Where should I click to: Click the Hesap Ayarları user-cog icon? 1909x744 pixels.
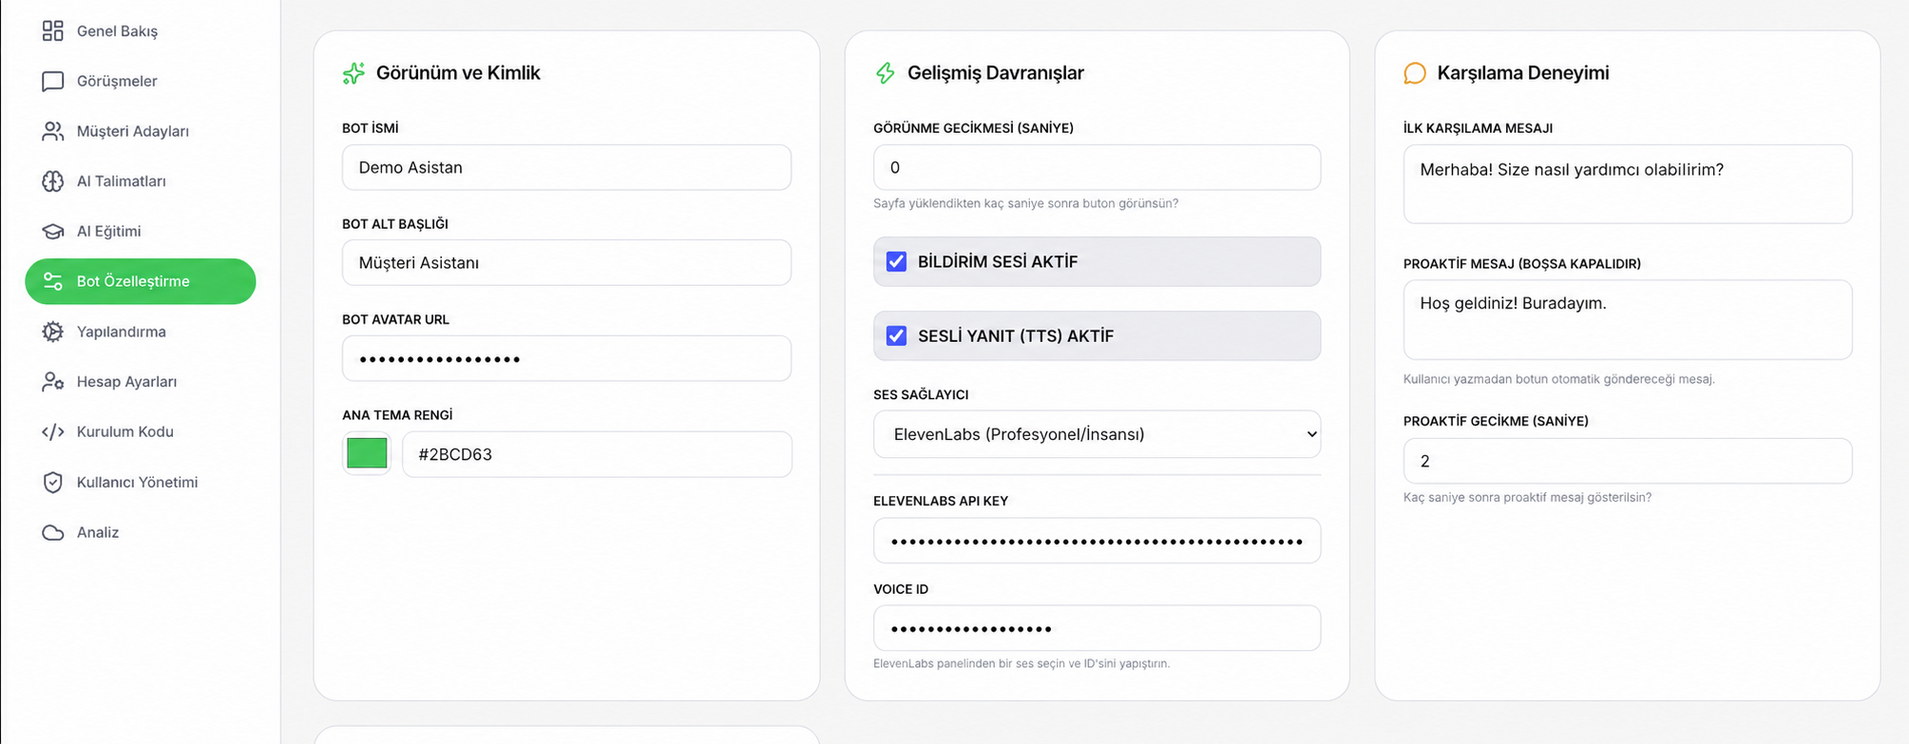[x=53, y=381]
